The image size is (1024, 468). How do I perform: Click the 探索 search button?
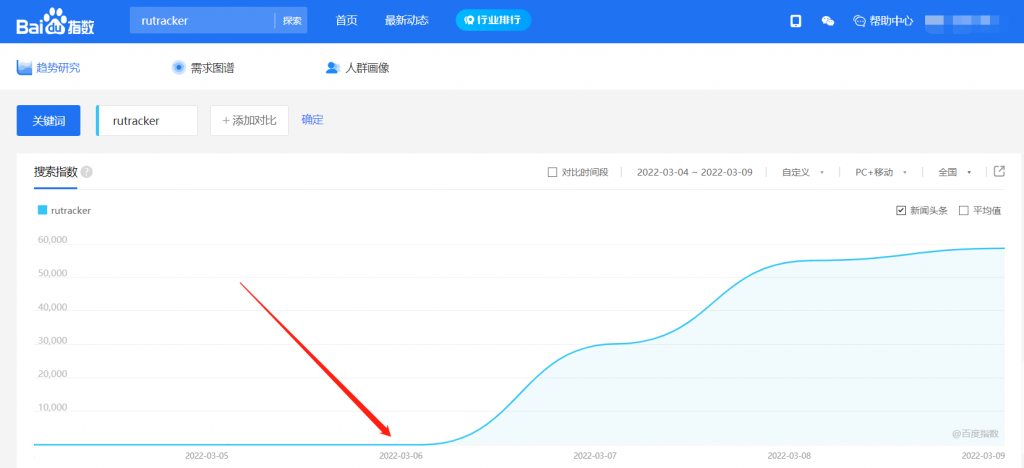[x=292, y=21]
